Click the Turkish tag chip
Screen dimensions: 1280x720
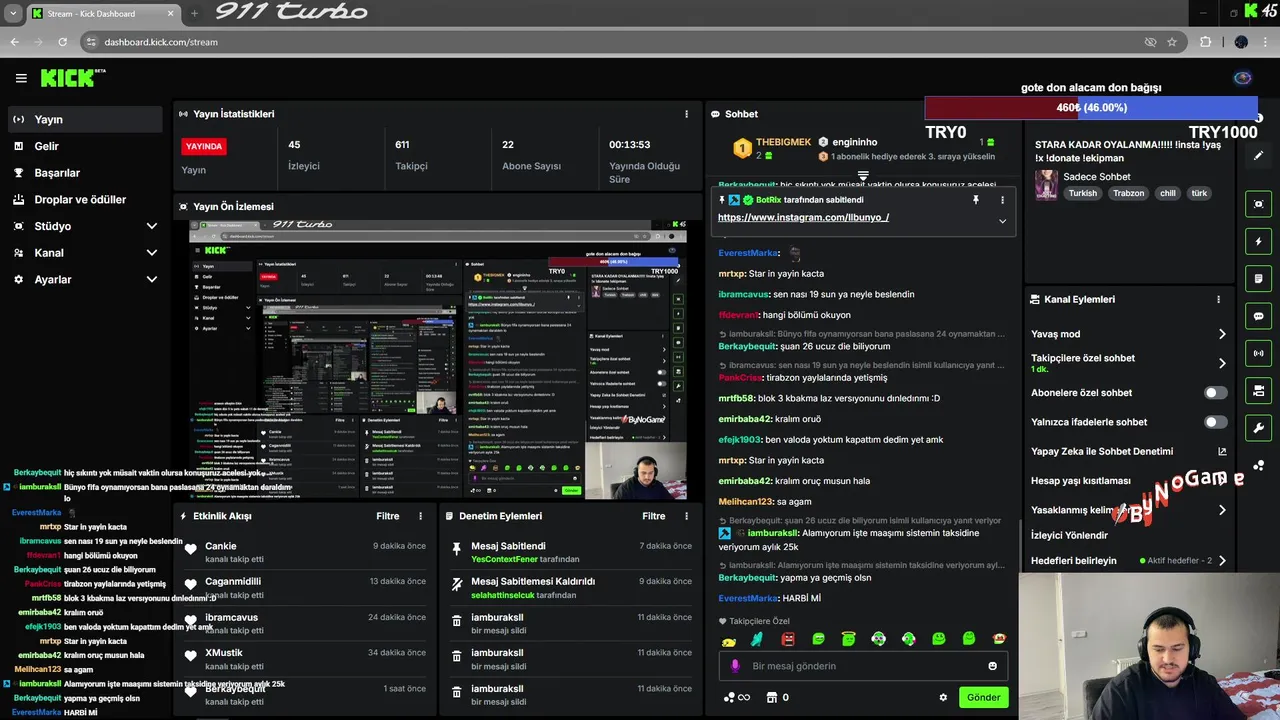[x=1082, y=193]
